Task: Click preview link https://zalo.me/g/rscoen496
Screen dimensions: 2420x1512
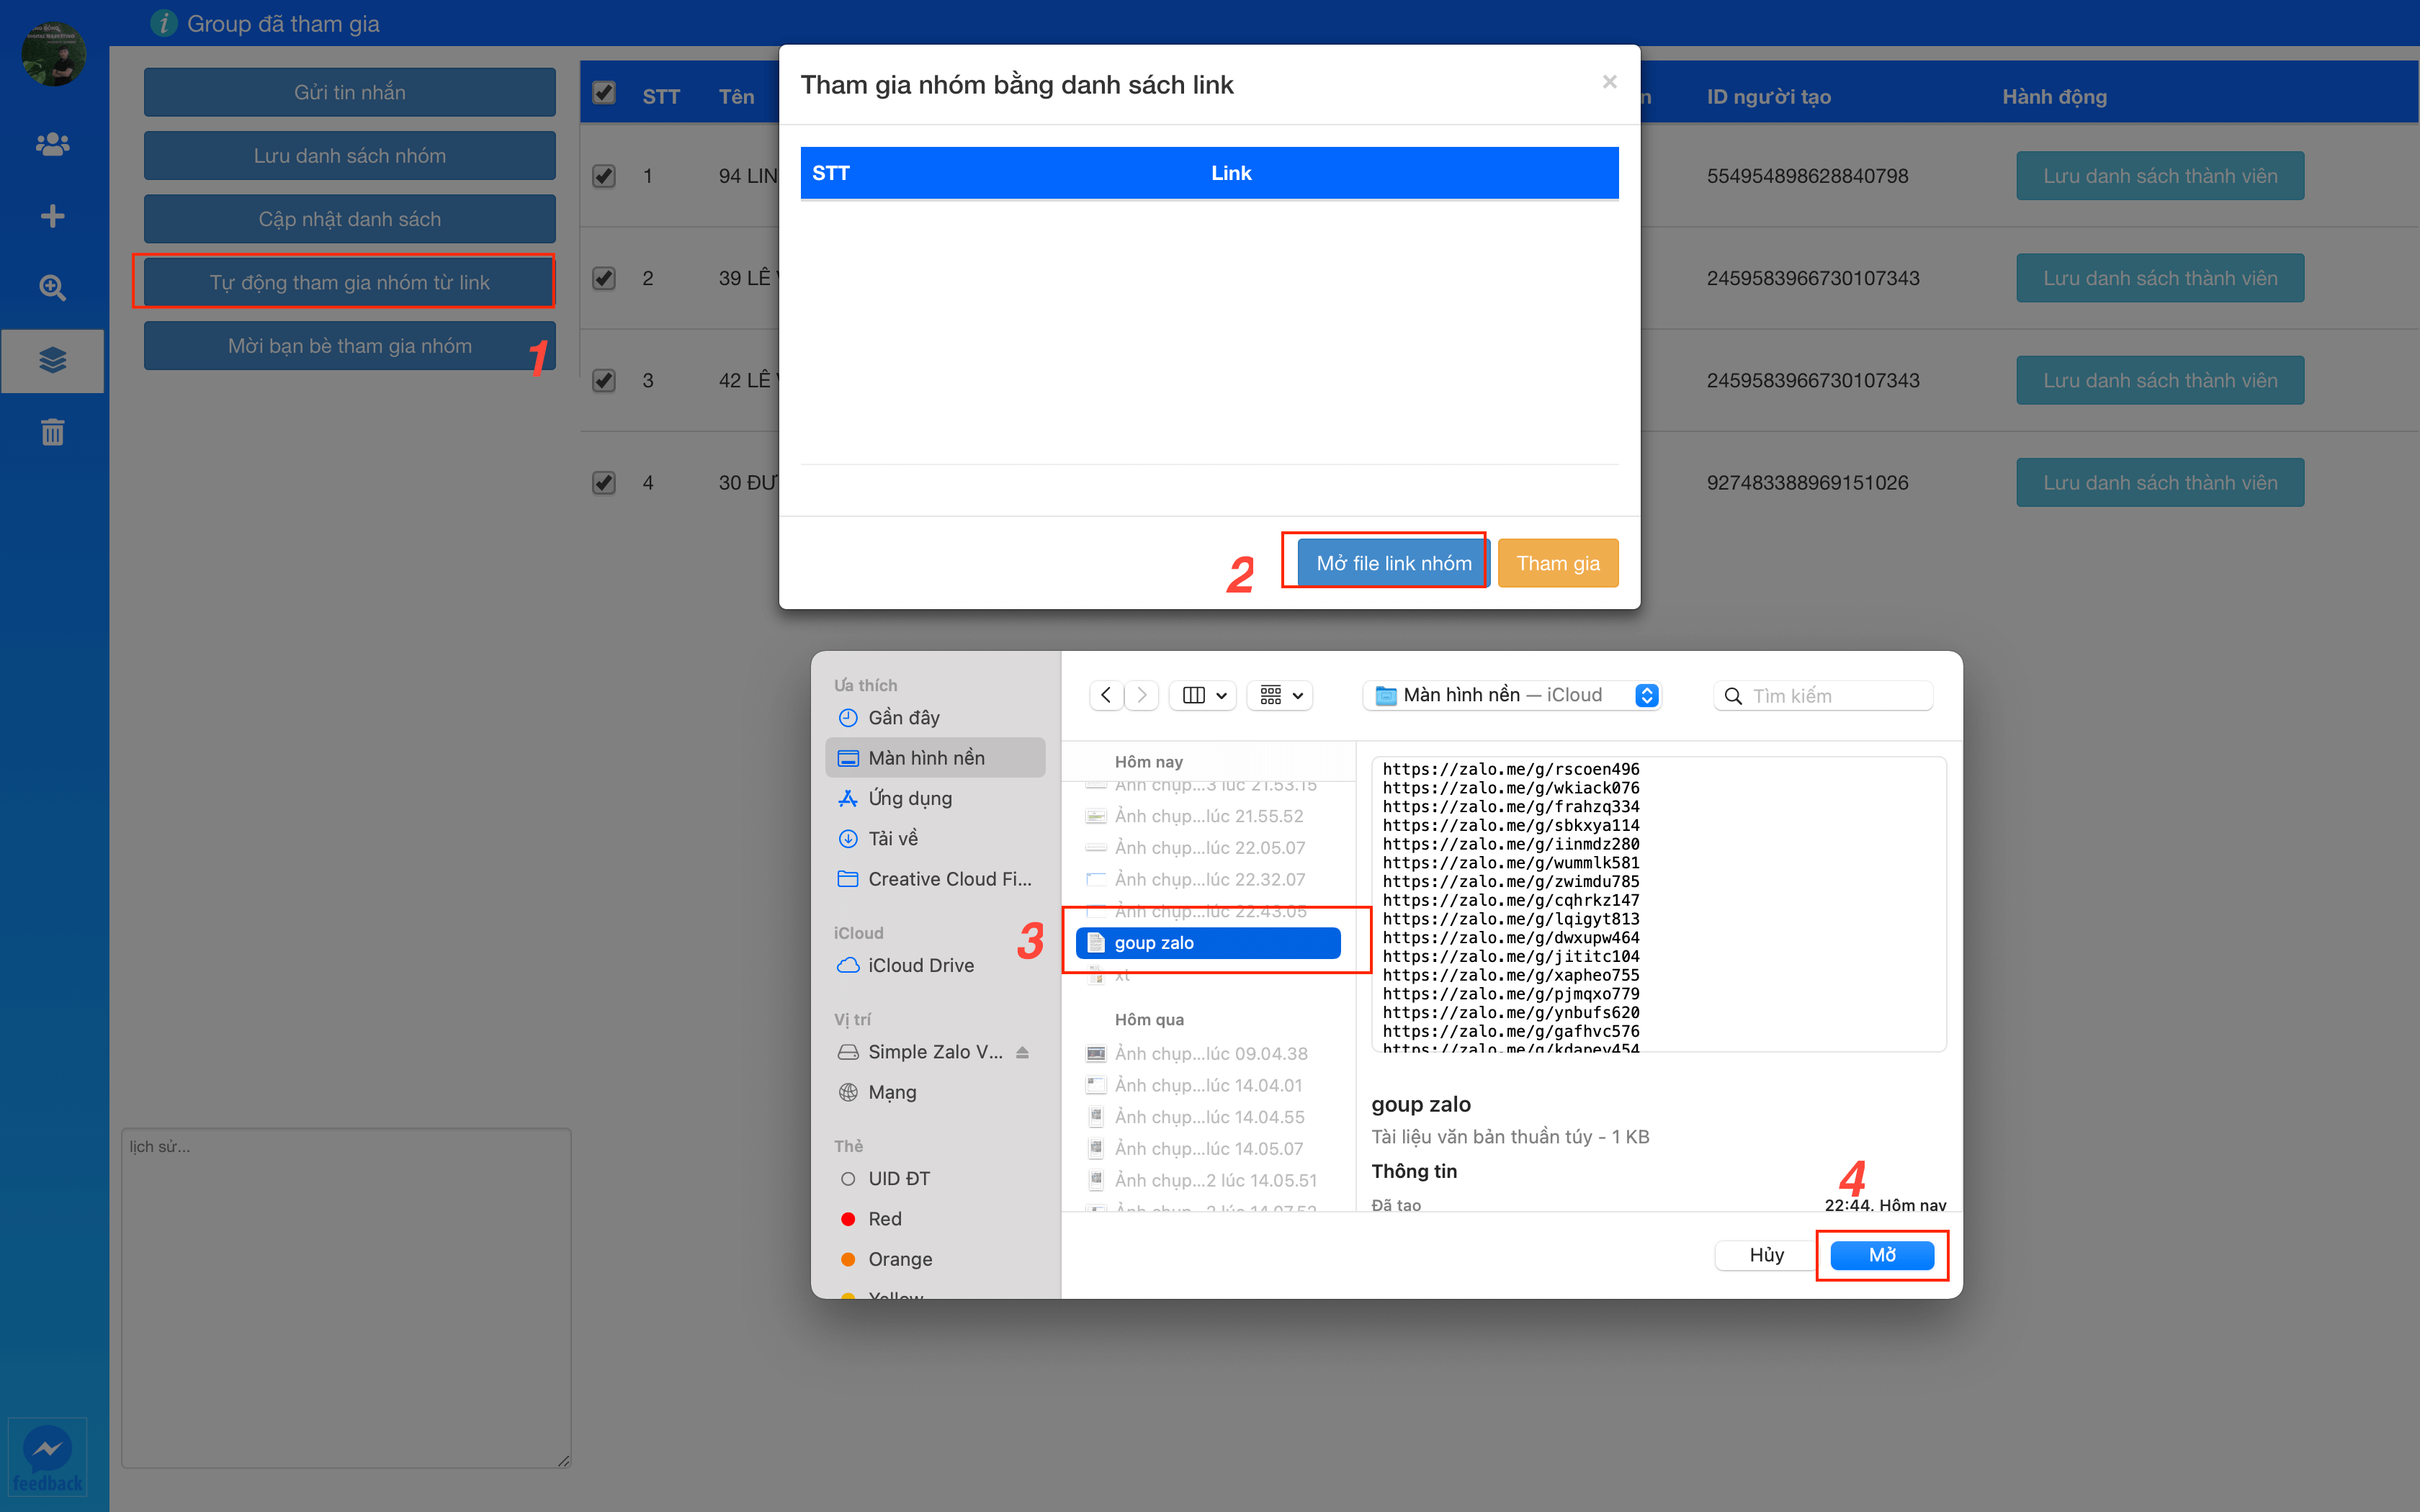Action: [1511, 769]
